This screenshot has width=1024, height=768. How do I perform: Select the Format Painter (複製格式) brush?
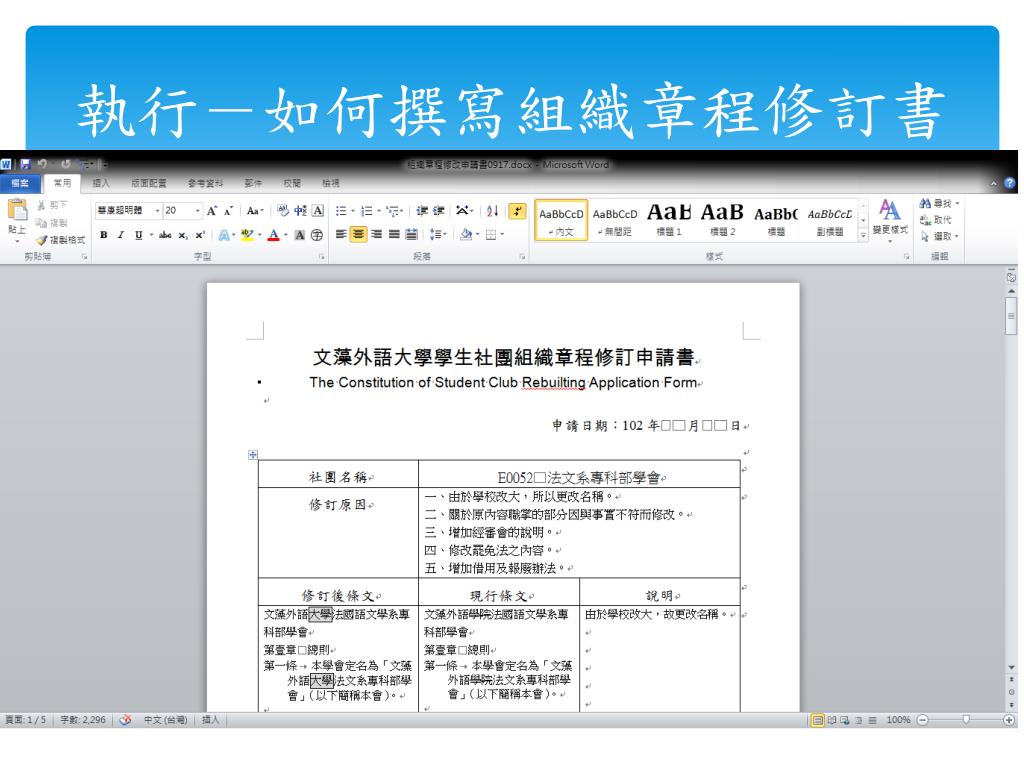[x=60, y=240]
